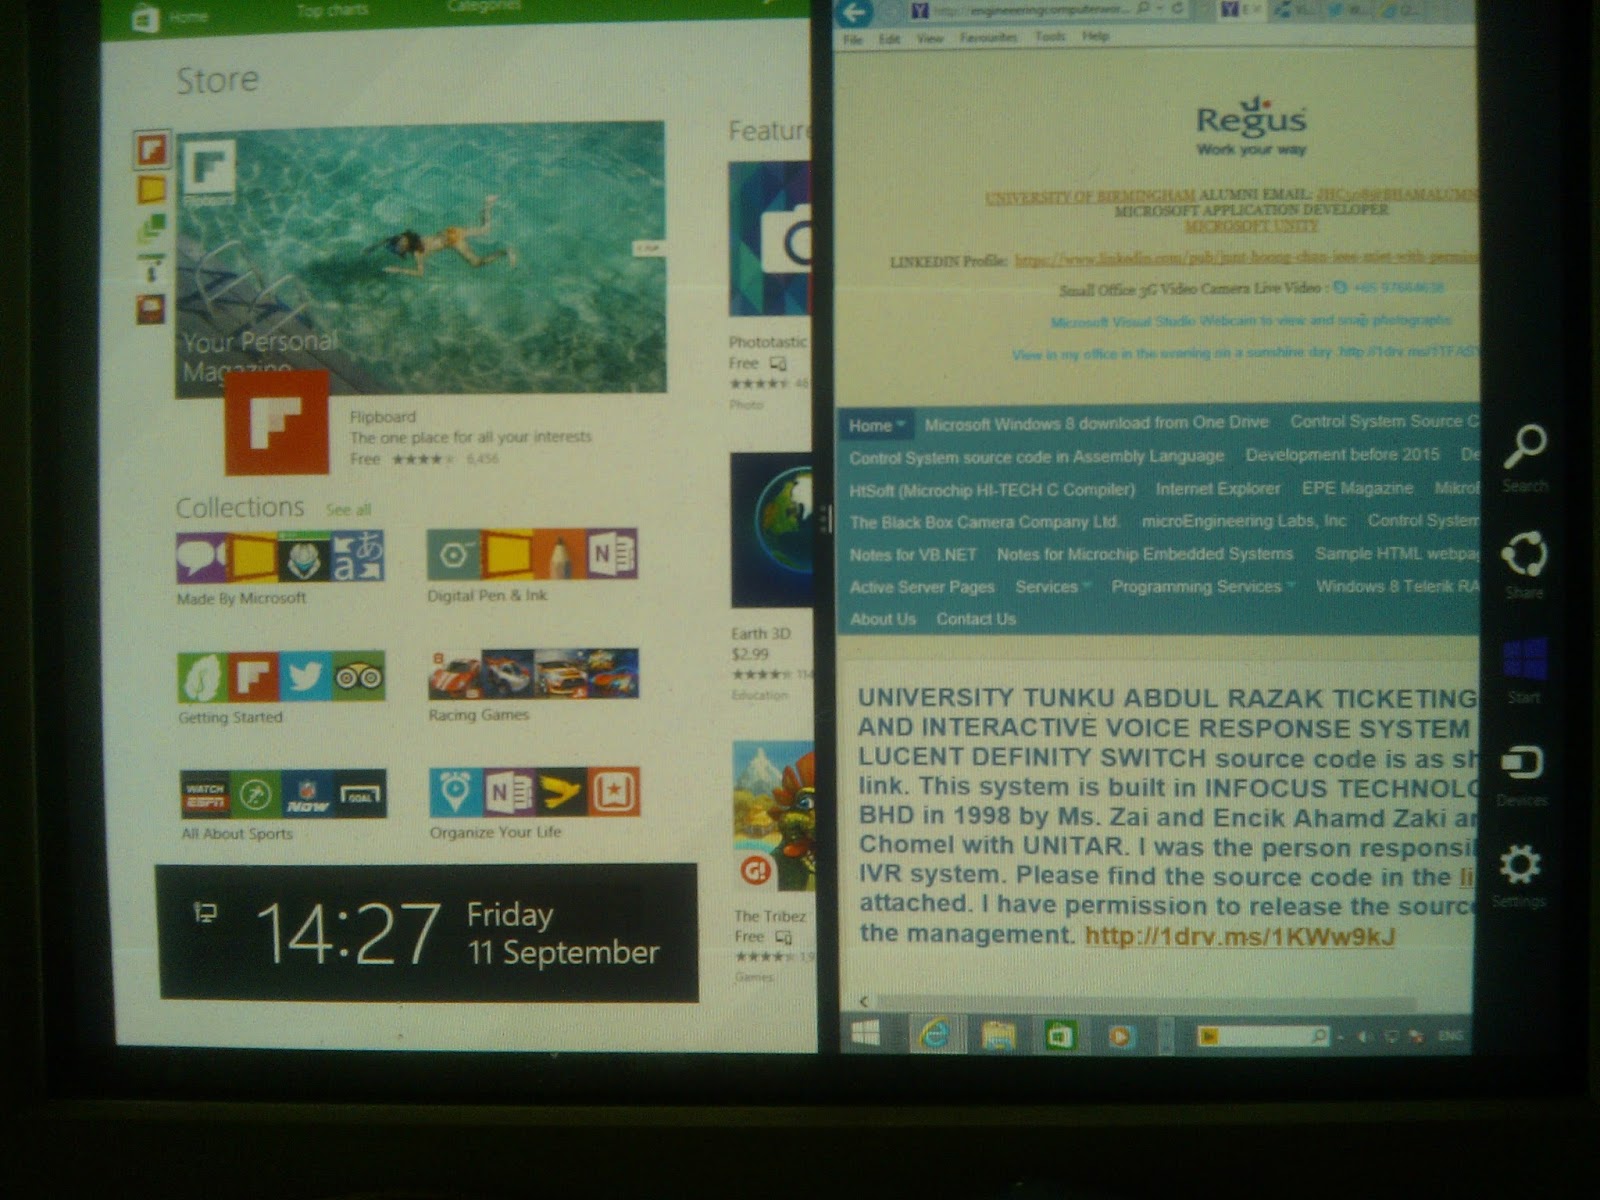The height and width of the screenshot is (1200, 1600).
Task: Select the second yellow spotlight thumbnail
Action: tap(151, 189)
